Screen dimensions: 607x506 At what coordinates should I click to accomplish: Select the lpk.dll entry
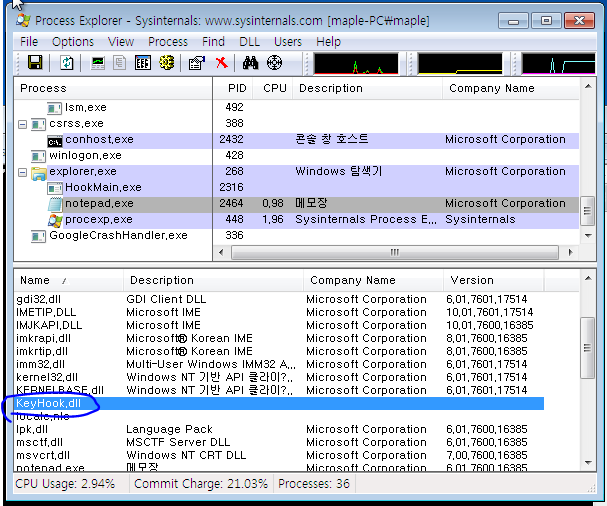pos(279,429)
